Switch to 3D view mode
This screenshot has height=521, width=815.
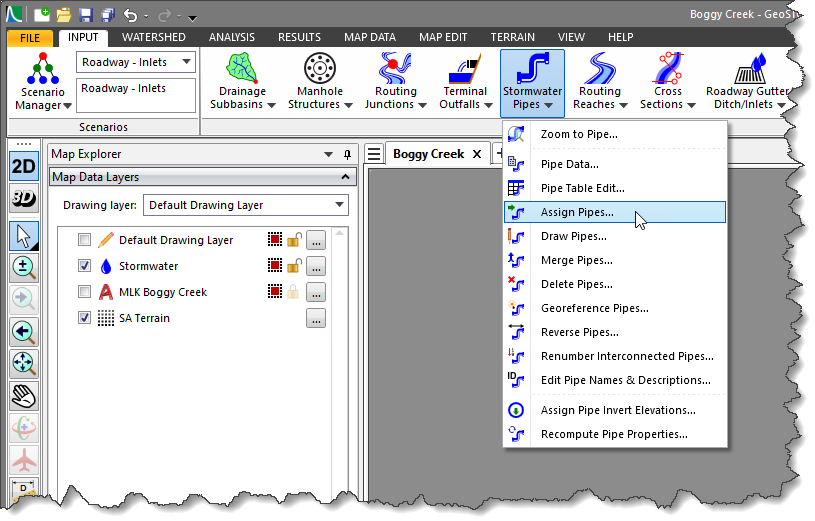(23, 198)
